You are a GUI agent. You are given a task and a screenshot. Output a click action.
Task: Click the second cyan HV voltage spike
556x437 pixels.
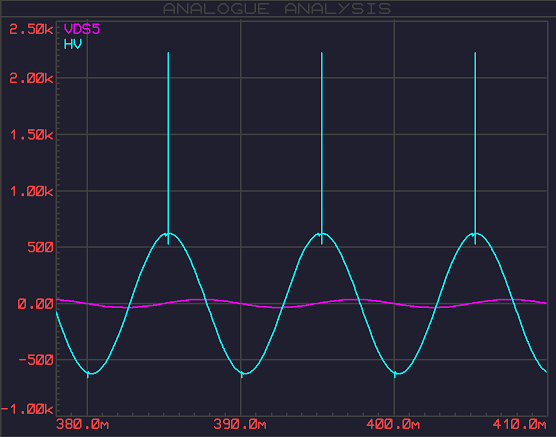point(322,148)
